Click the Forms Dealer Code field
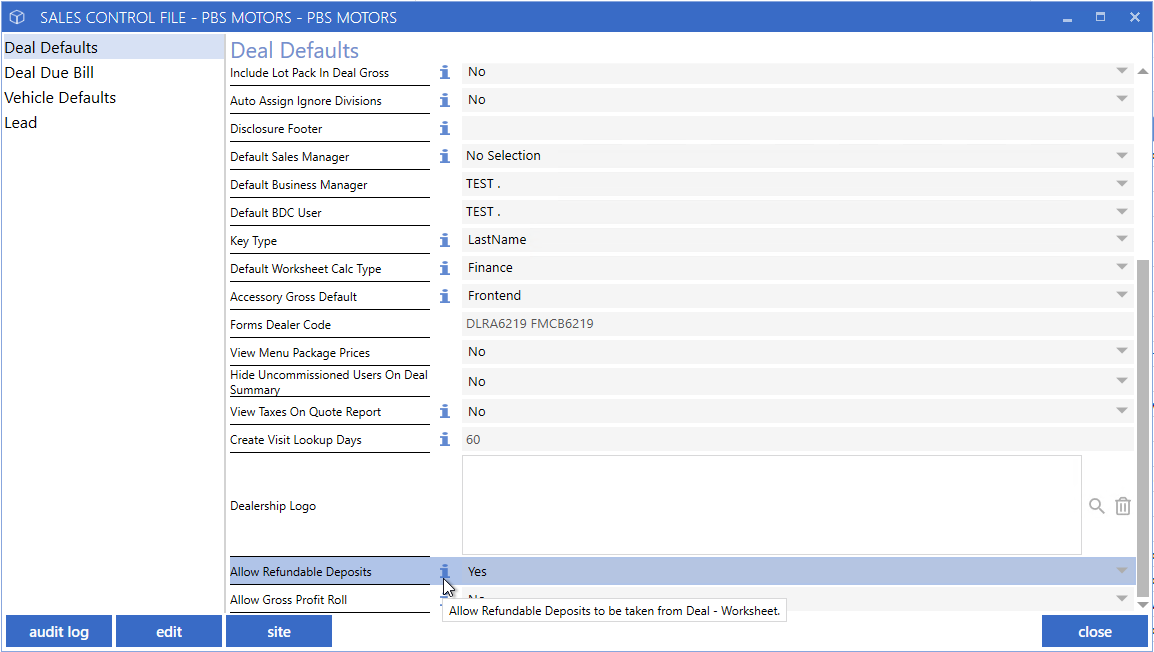The image size is (1154, 652). tap(798, 324)
